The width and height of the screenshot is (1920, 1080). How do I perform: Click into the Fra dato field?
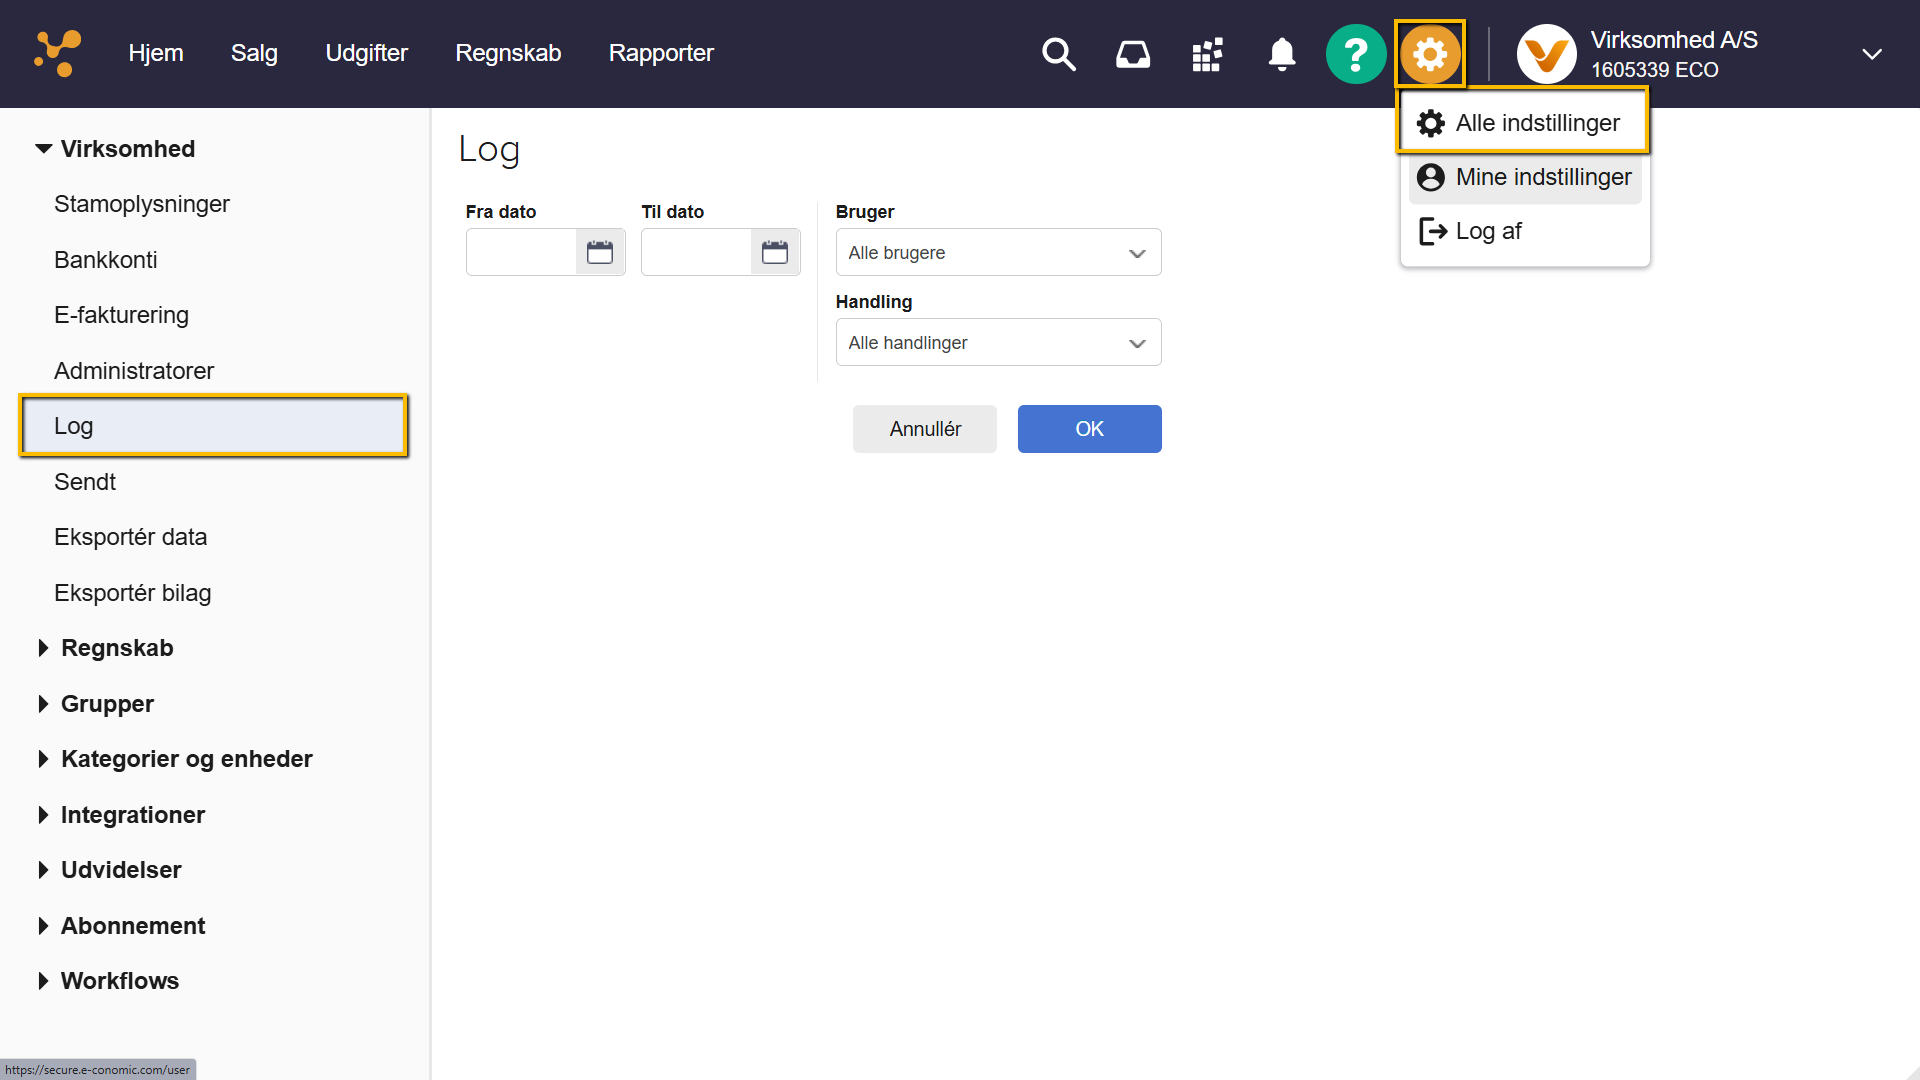pos(521,252)
